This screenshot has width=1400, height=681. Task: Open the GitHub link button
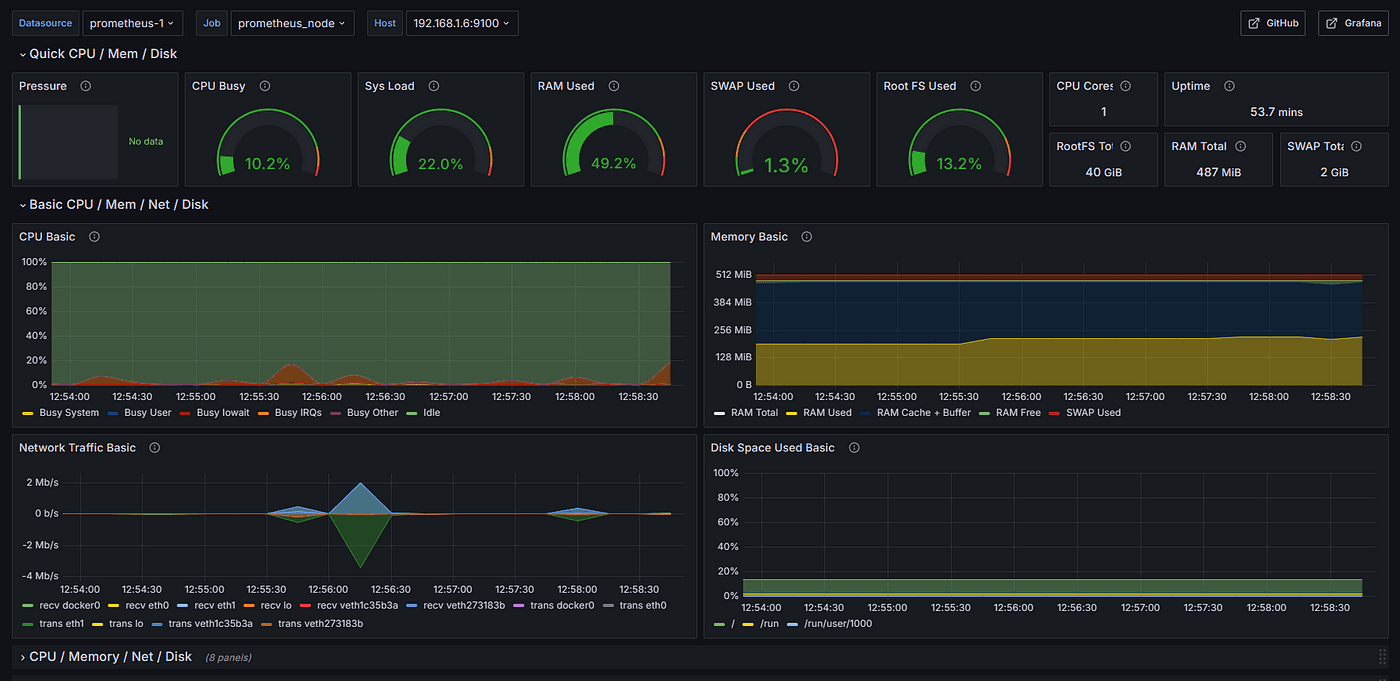pos(1273,23)
